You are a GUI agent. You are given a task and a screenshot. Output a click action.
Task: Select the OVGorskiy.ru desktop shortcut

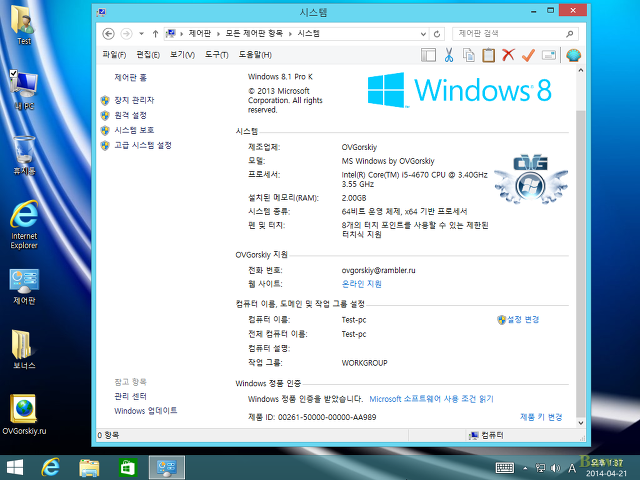click(24, 415)
